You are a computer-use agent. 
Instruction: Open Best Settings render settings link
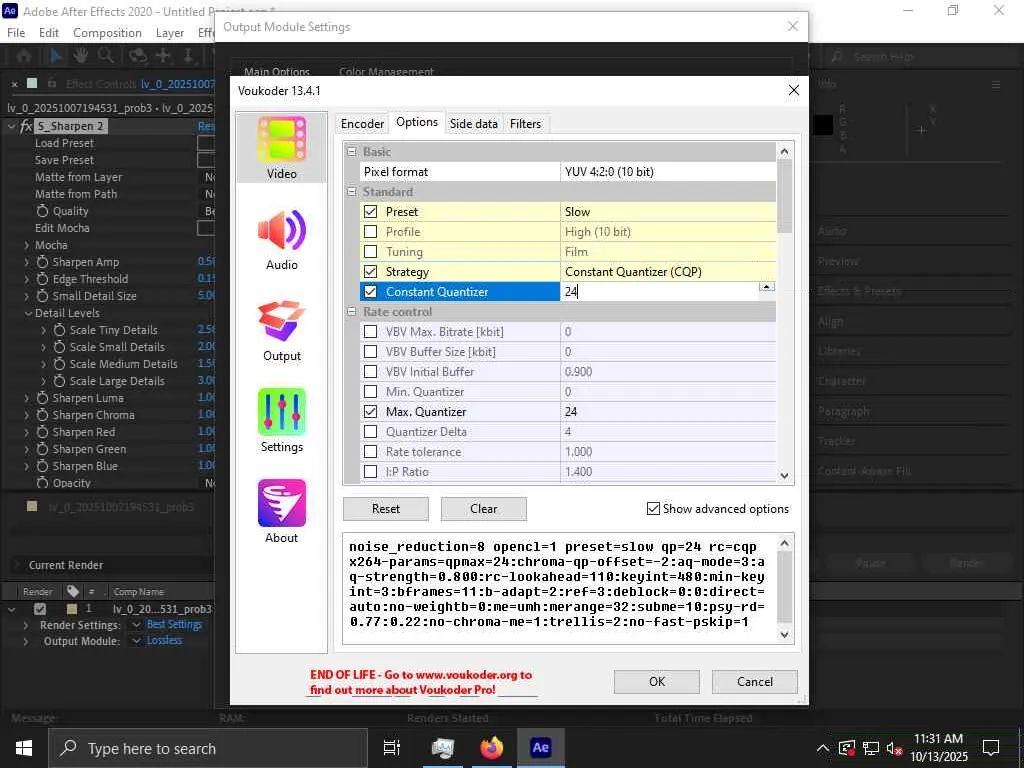click(174, 625)
